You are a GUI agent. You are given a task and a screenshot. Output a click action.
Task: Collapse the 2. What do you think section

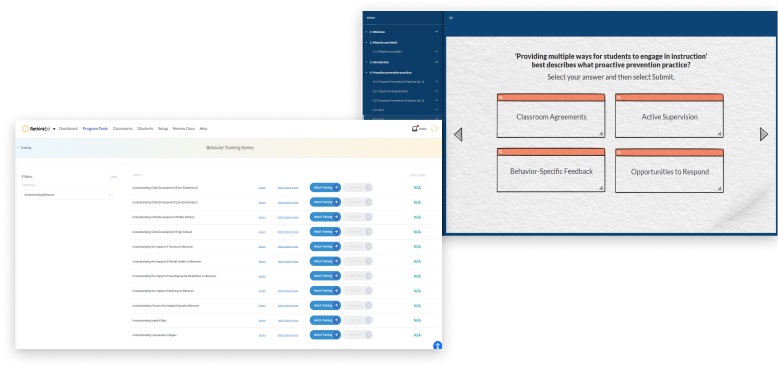pos(366,43)
